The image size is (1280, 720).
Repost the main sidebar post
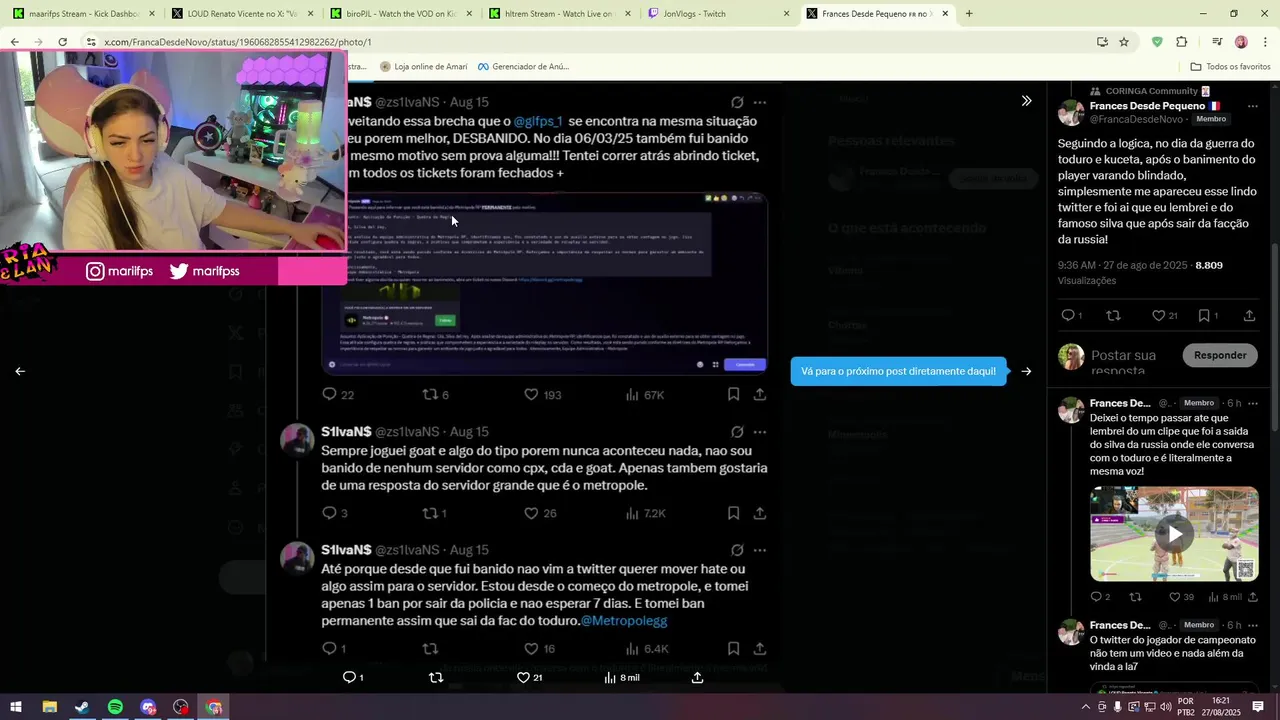point(1113,315)
